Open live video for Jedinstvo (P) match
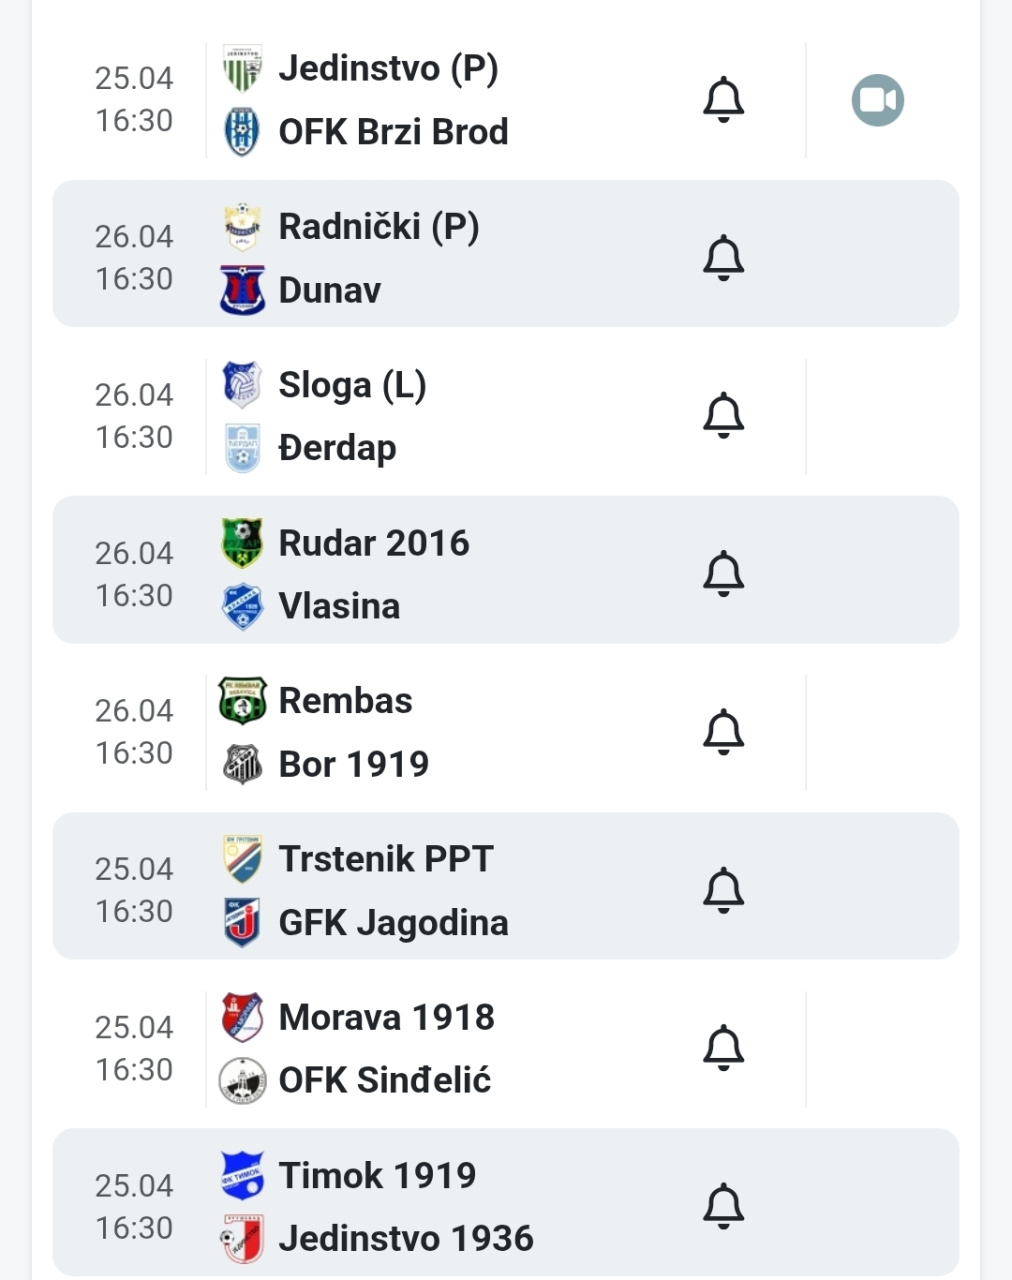This screenshot has height=1280, width=1012. [877, 100]
